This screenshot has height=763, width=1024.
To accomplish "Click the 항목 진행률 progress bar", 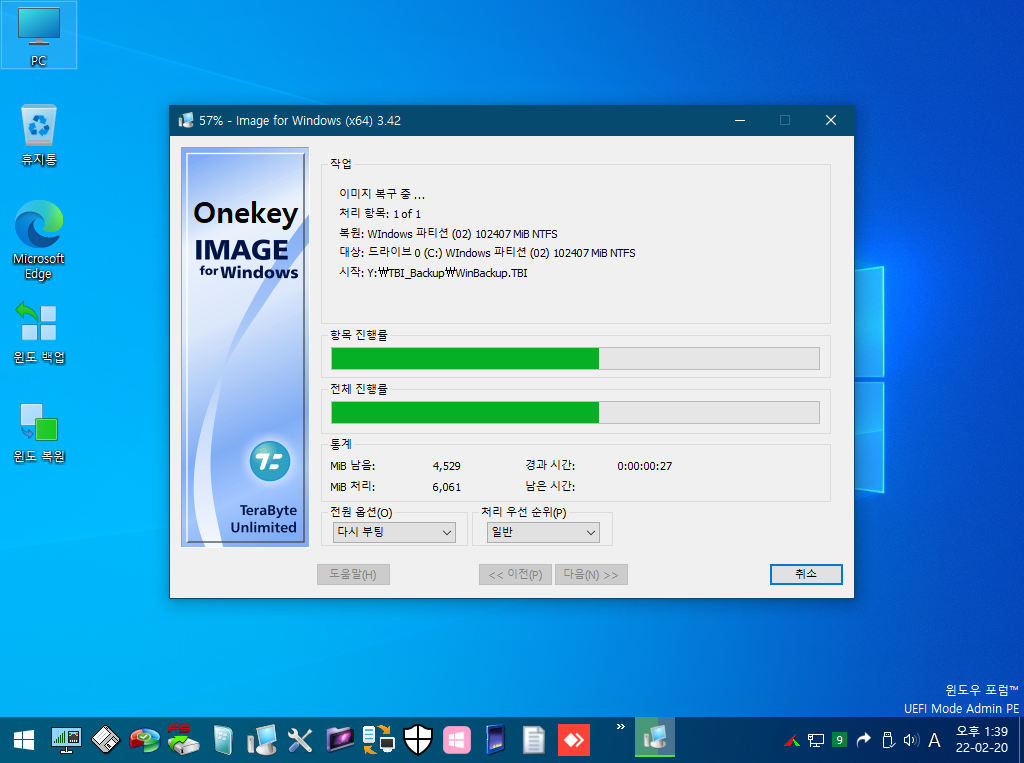I will point(575,359).
